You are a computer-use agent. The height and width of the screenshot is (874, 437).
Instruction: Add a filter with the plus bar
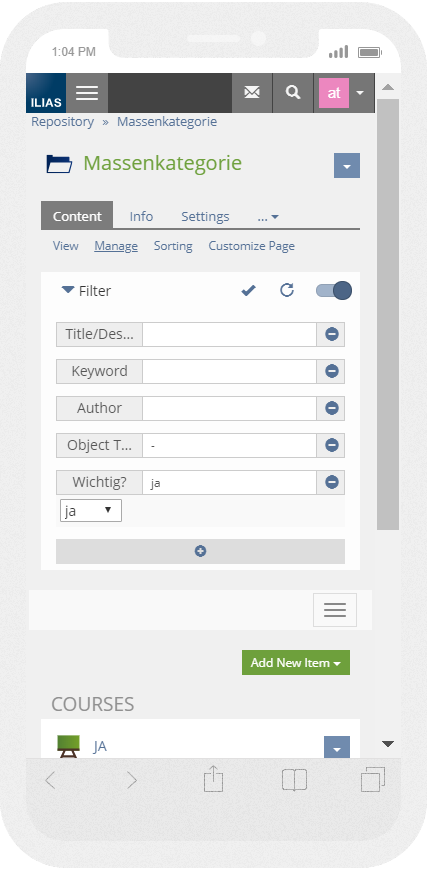[200, 551]
